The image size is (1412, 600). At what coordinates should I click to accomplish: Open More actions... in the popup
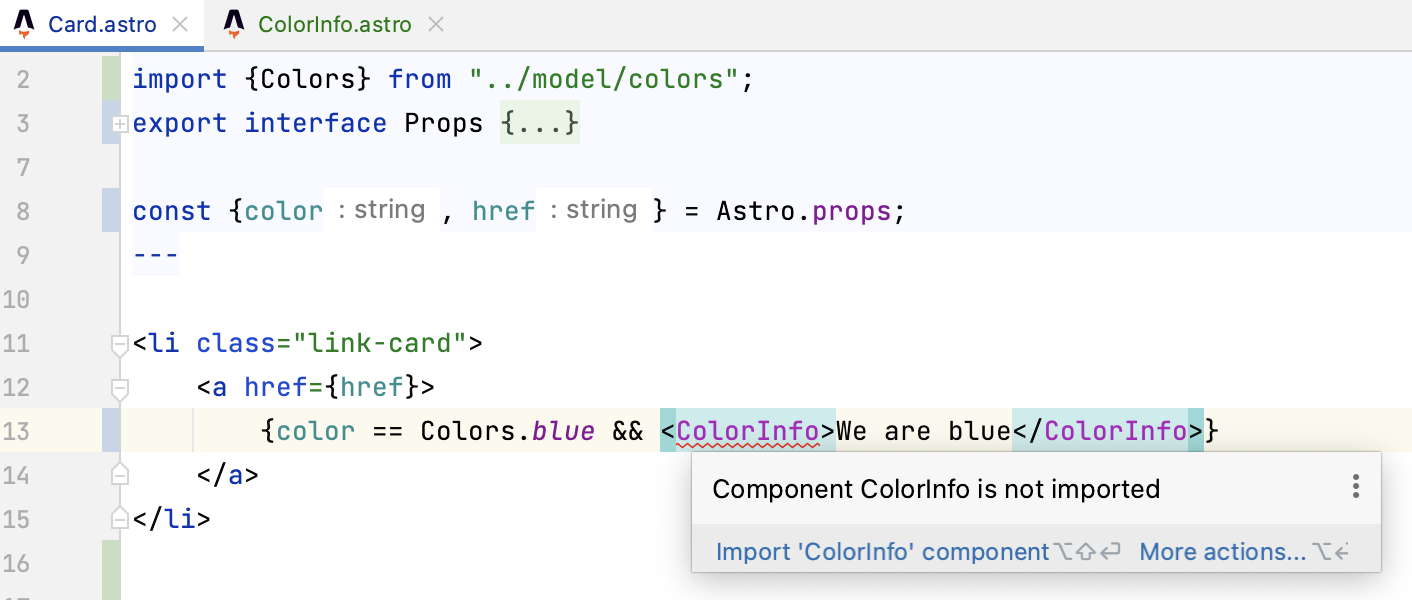(1222, 552)
